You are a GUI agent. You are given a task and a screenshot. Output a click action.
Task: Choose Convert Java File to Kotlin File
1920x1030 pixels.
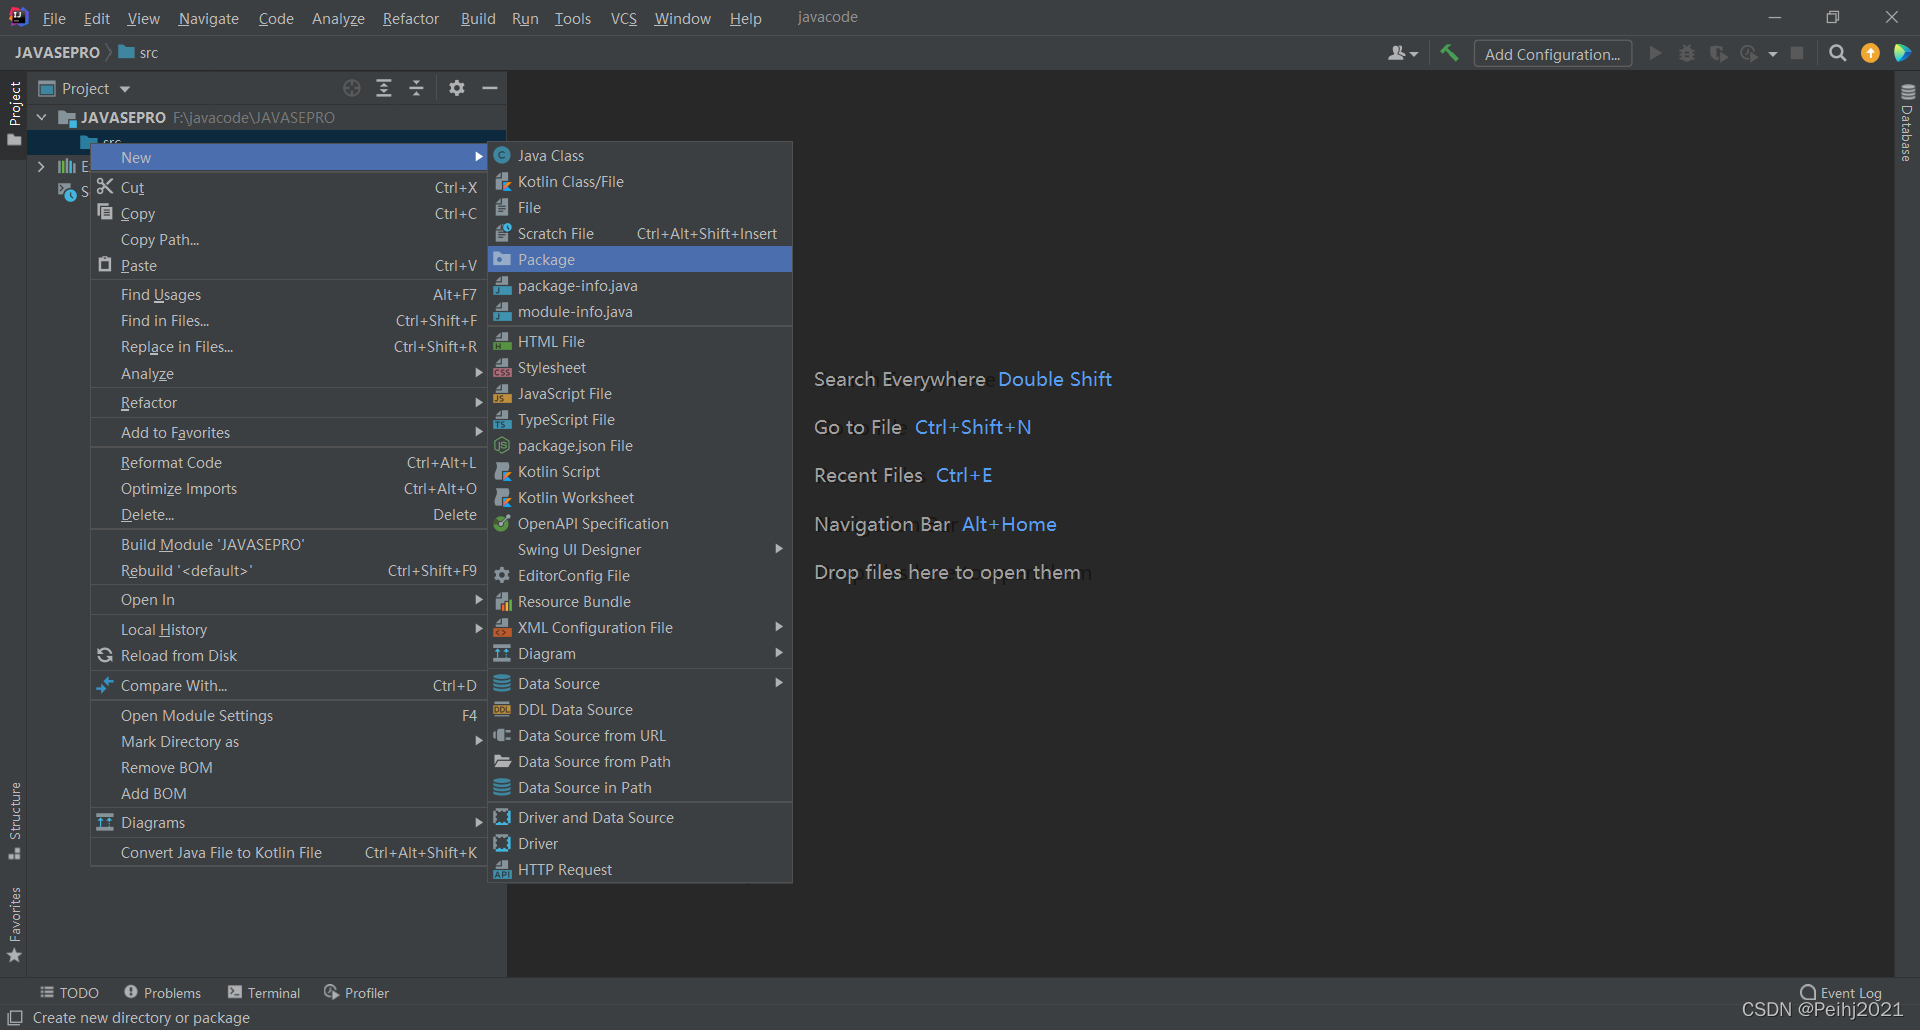pyautogui.click(x=288, y=853)
